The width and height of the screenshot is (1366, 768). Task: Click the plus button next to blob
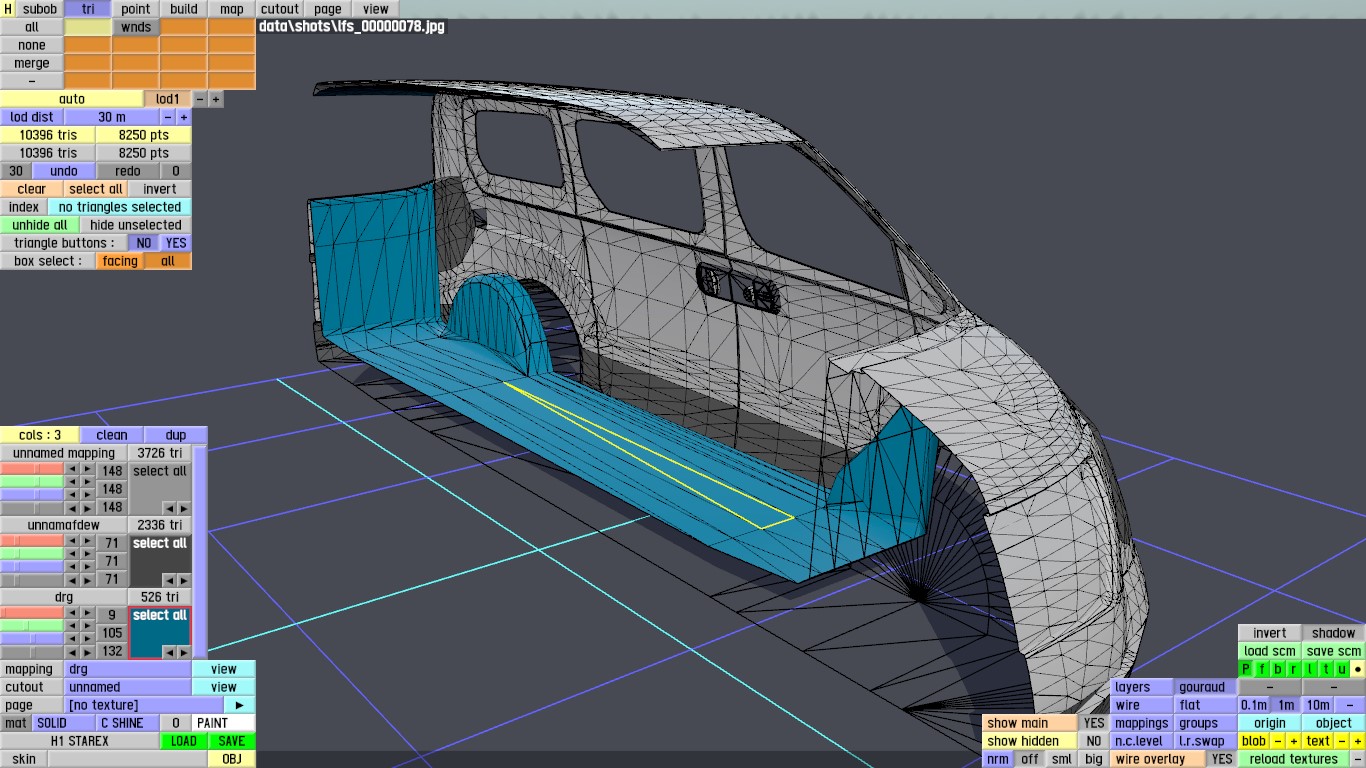1293,741
